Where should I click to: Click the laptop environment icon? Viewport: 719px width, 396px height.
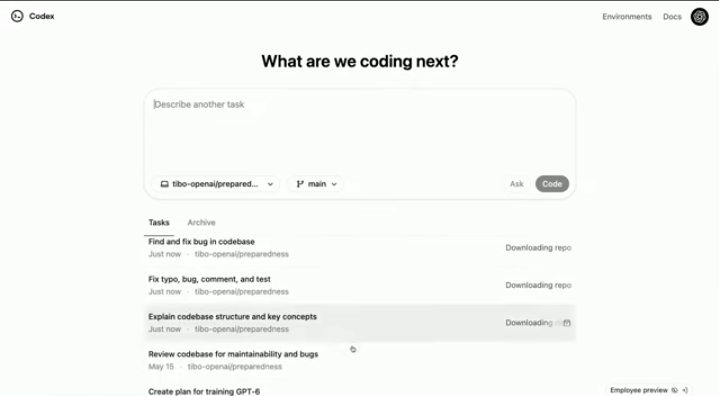(x=164, y=184)
